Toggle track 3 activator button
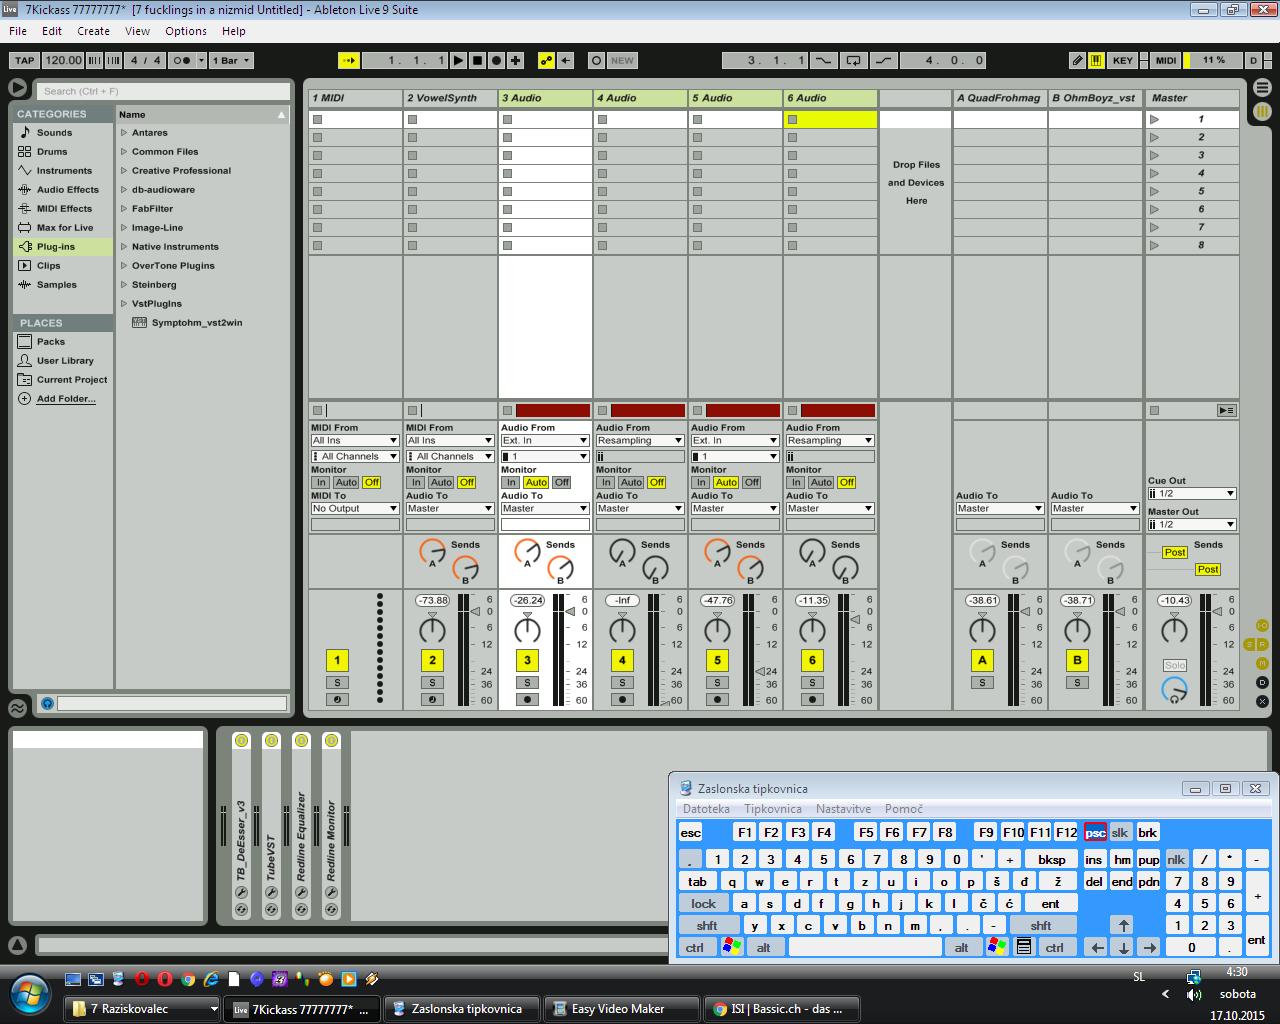This screenshot has width=1280, height=1024. [527, 660]
